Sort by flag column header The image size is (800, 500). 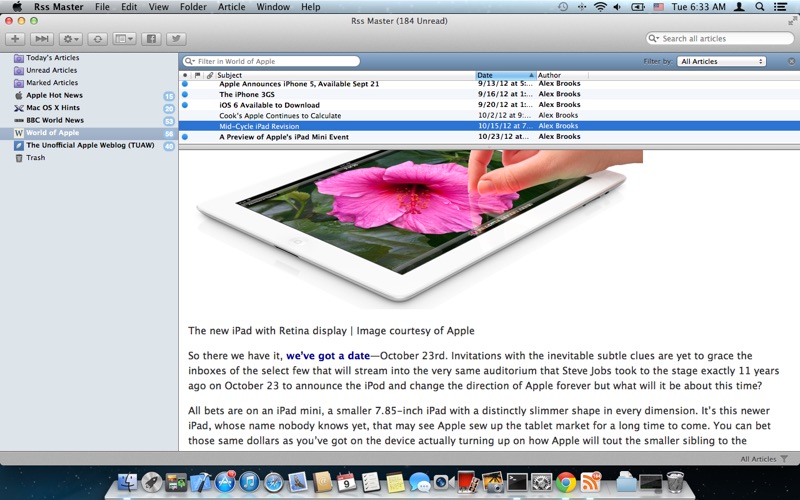point(197,75)
